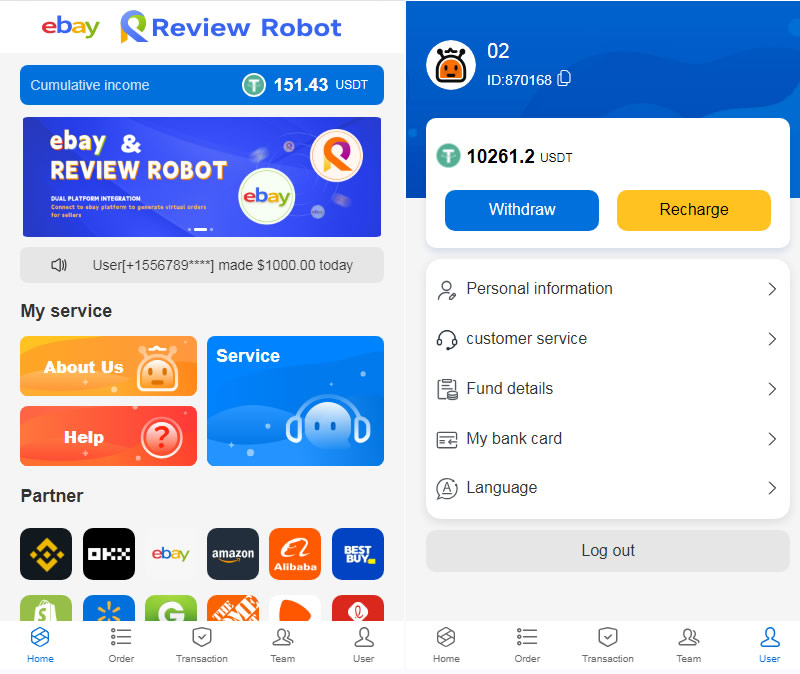800x674 pixels.
Task: Click the active banner carousel indicator
Action: pos(201,230)
